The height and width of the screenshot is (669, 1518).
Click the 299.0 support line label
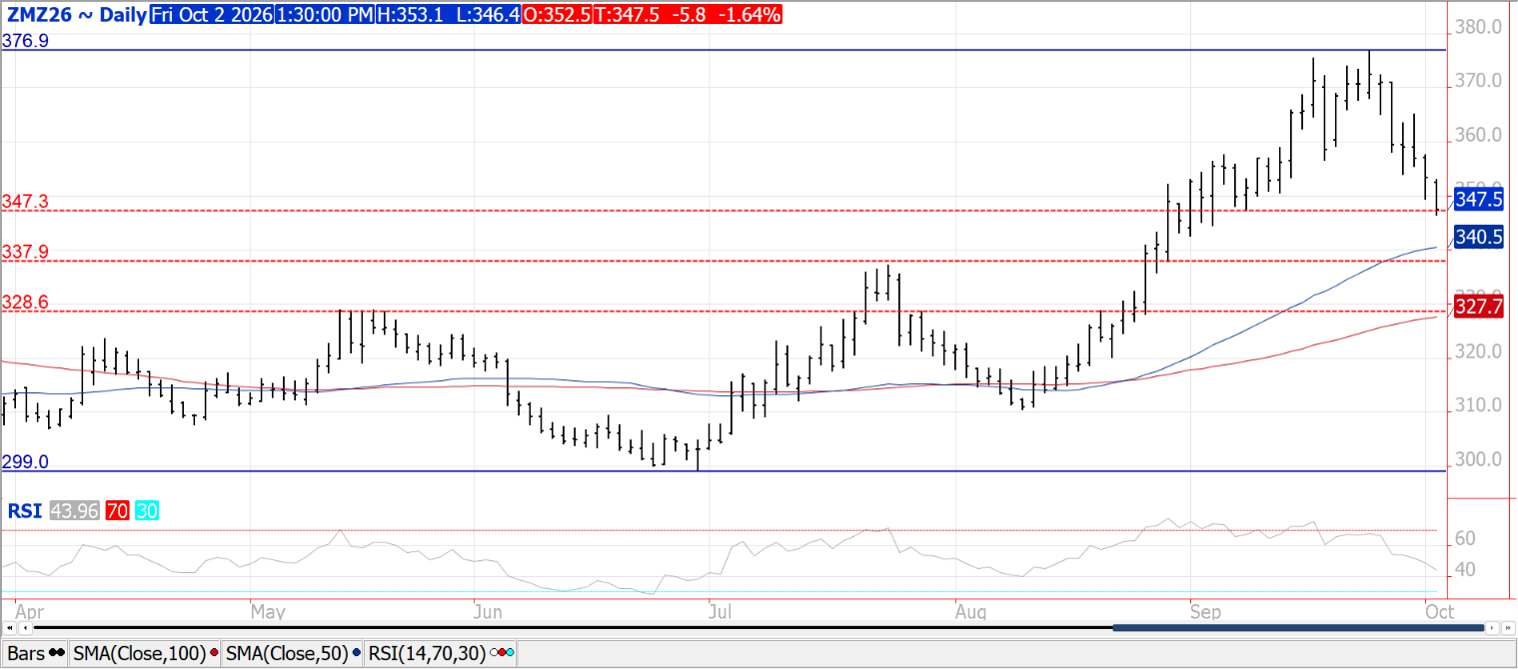(x=26, y=462)
